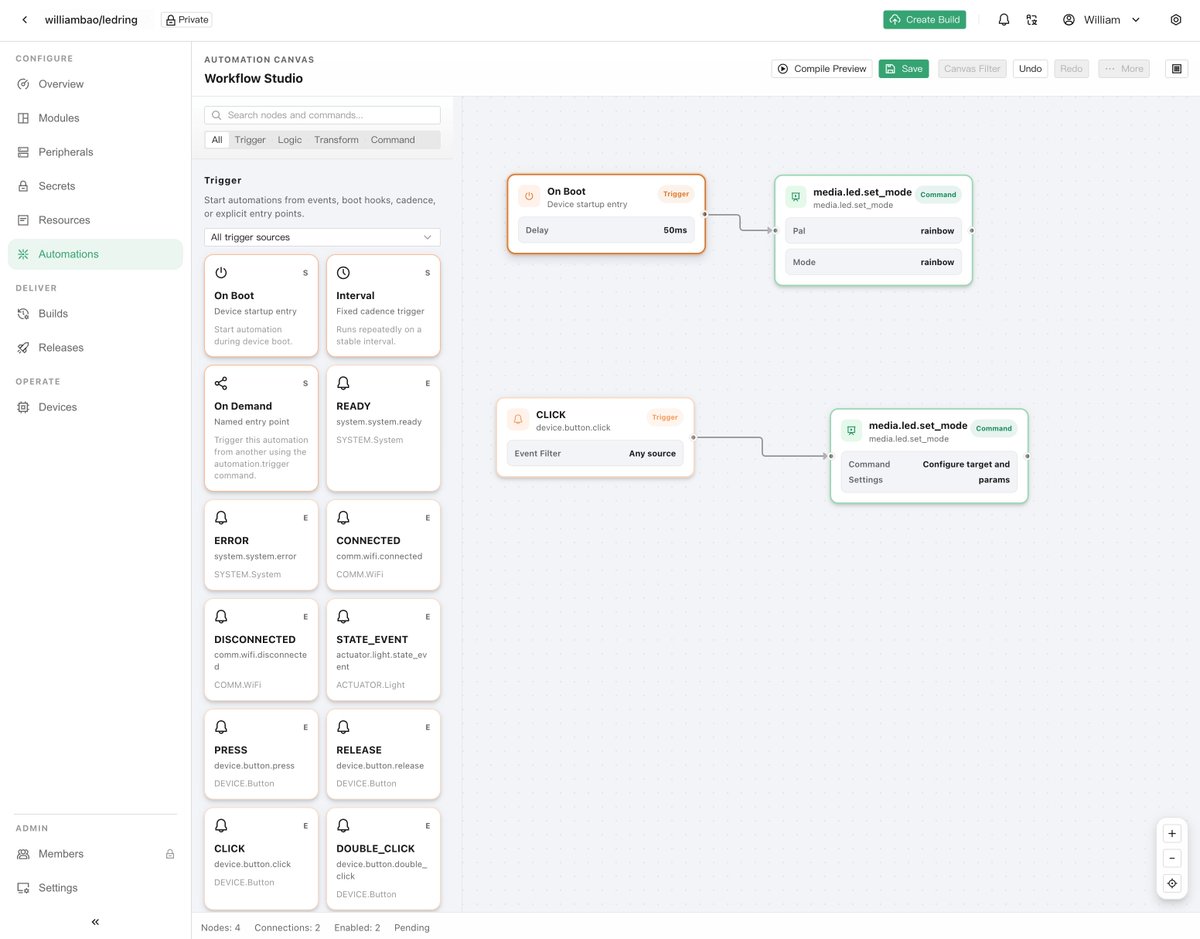Image resolution: width=1200 pixels, height=939 pixels.
Task: Click the icon on the lower media.led.set_mode node
Action: click(x=851, y=431)
